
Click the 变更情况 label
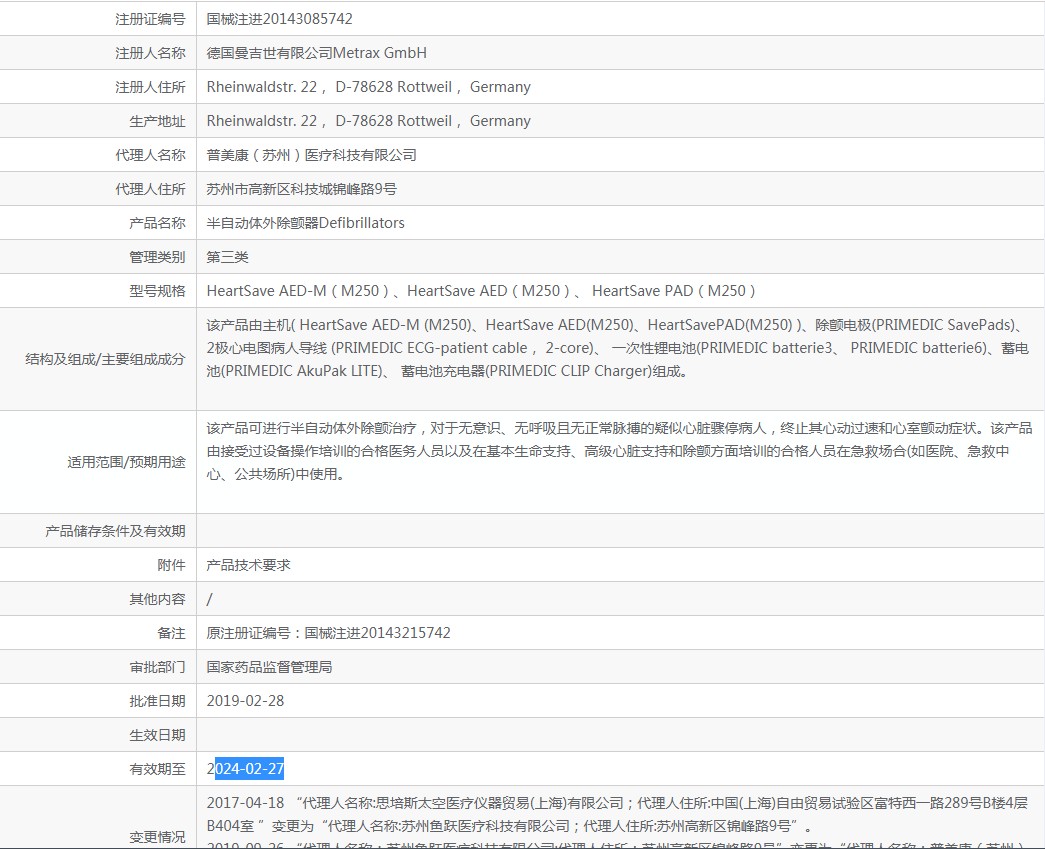157,837
